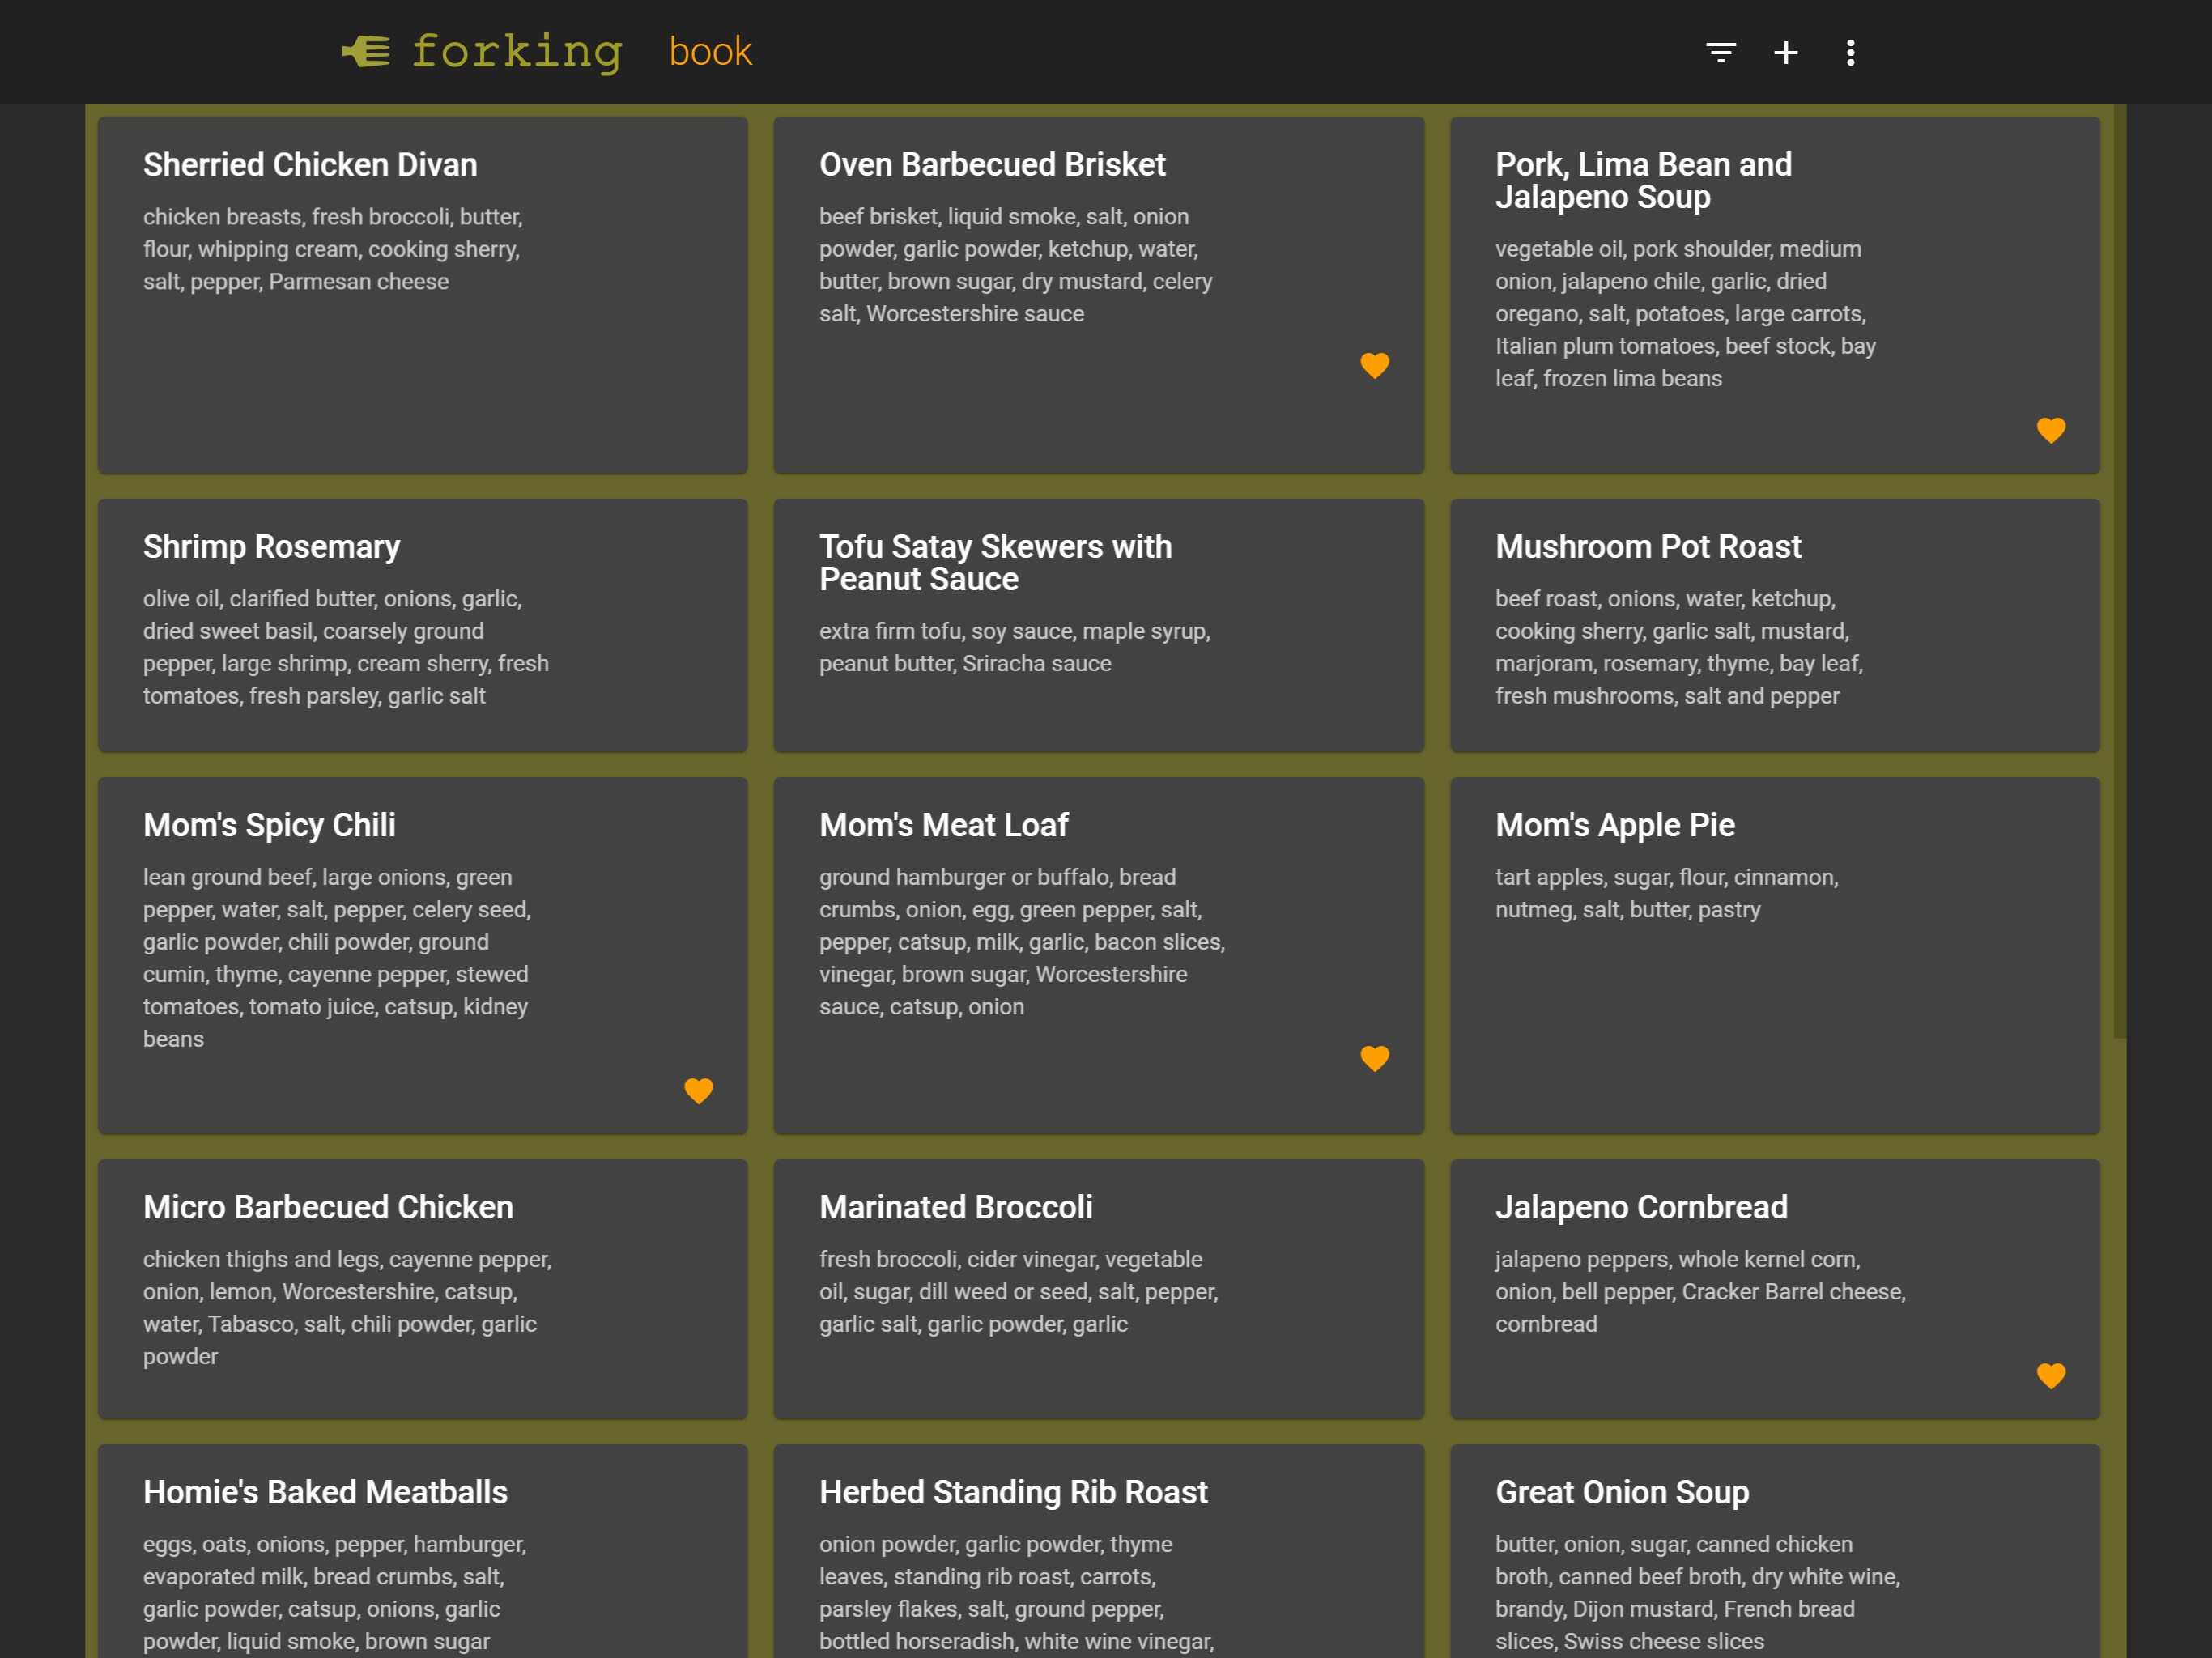Viewport: 2212px width, 1658px height.
Task: Click the plus icon to add recipe
Action: (1785, 52)
